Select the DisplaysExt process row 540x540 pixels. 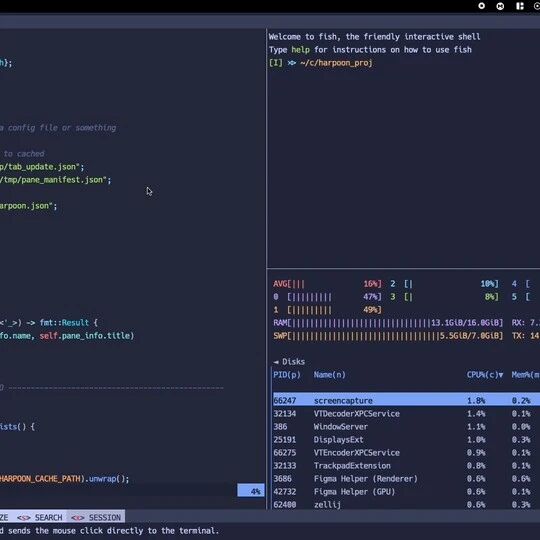(x=406, y=440)
